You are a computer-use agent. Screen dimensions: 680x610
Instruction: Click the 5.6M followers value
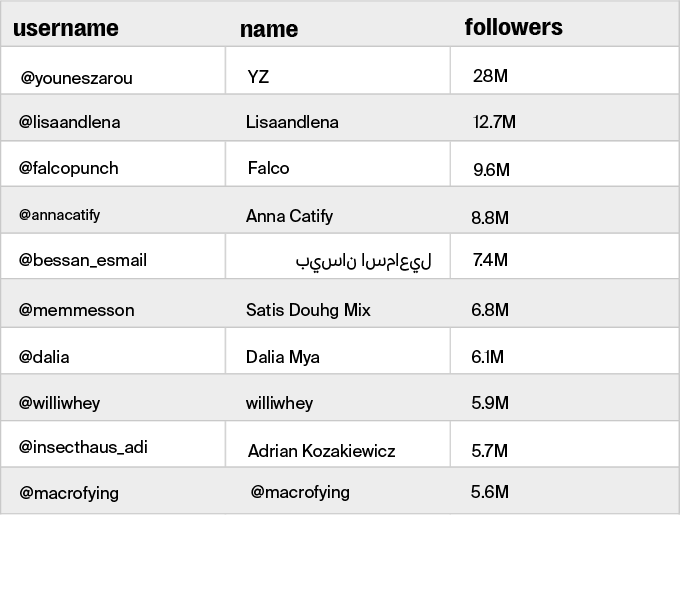(x=489, y=492)
